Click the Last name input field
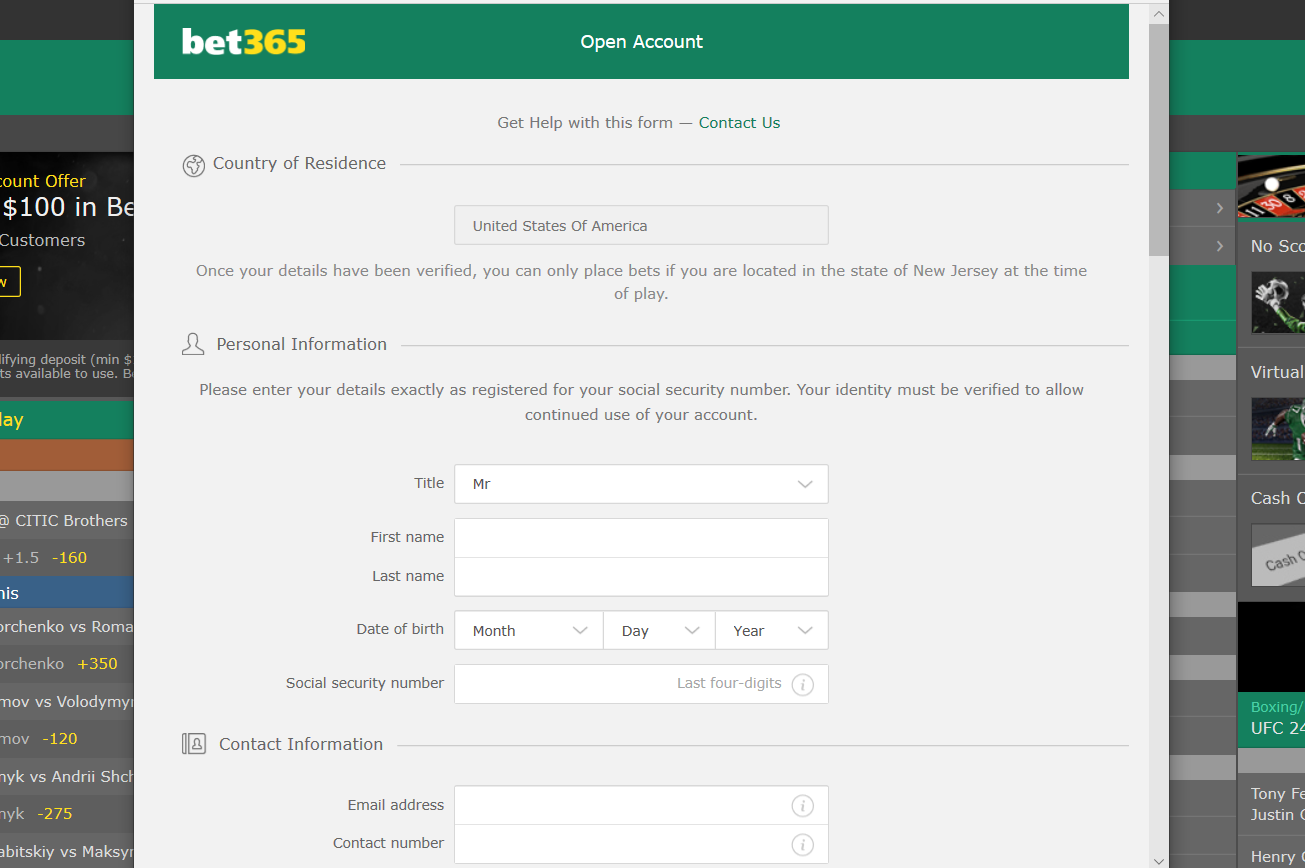1305x868 pixels. [641, 577]
